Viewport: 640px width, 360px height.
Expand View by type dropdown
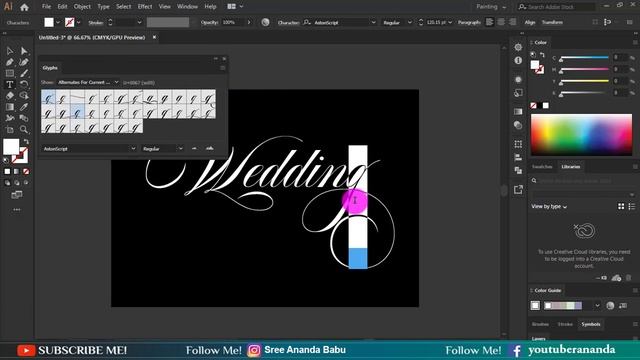click(549, 207)
